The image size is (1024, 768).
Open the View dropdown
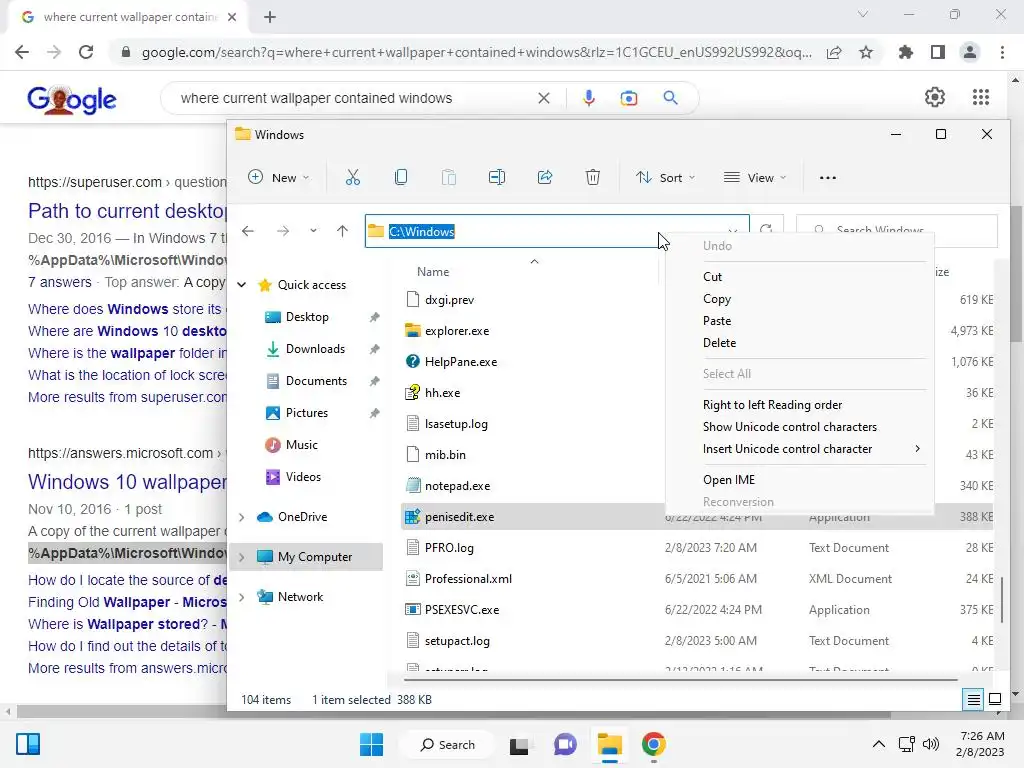(756, 178)
